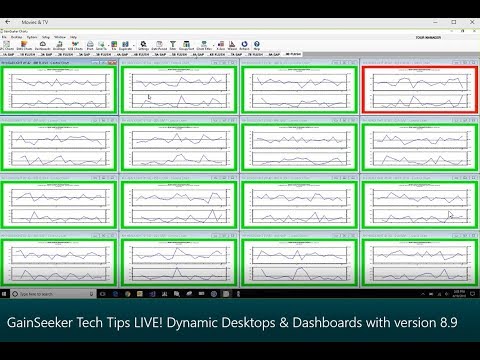The height and width of the screenshot is (360, 480).
Task: Open the SPC Charts toolbar icon
Action: click(6, 46)
